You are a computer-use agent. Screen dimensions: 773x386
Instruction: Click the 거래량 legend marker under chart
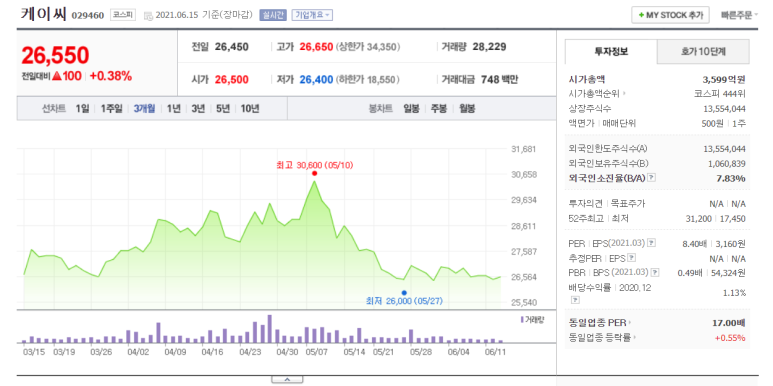(522, 319)
